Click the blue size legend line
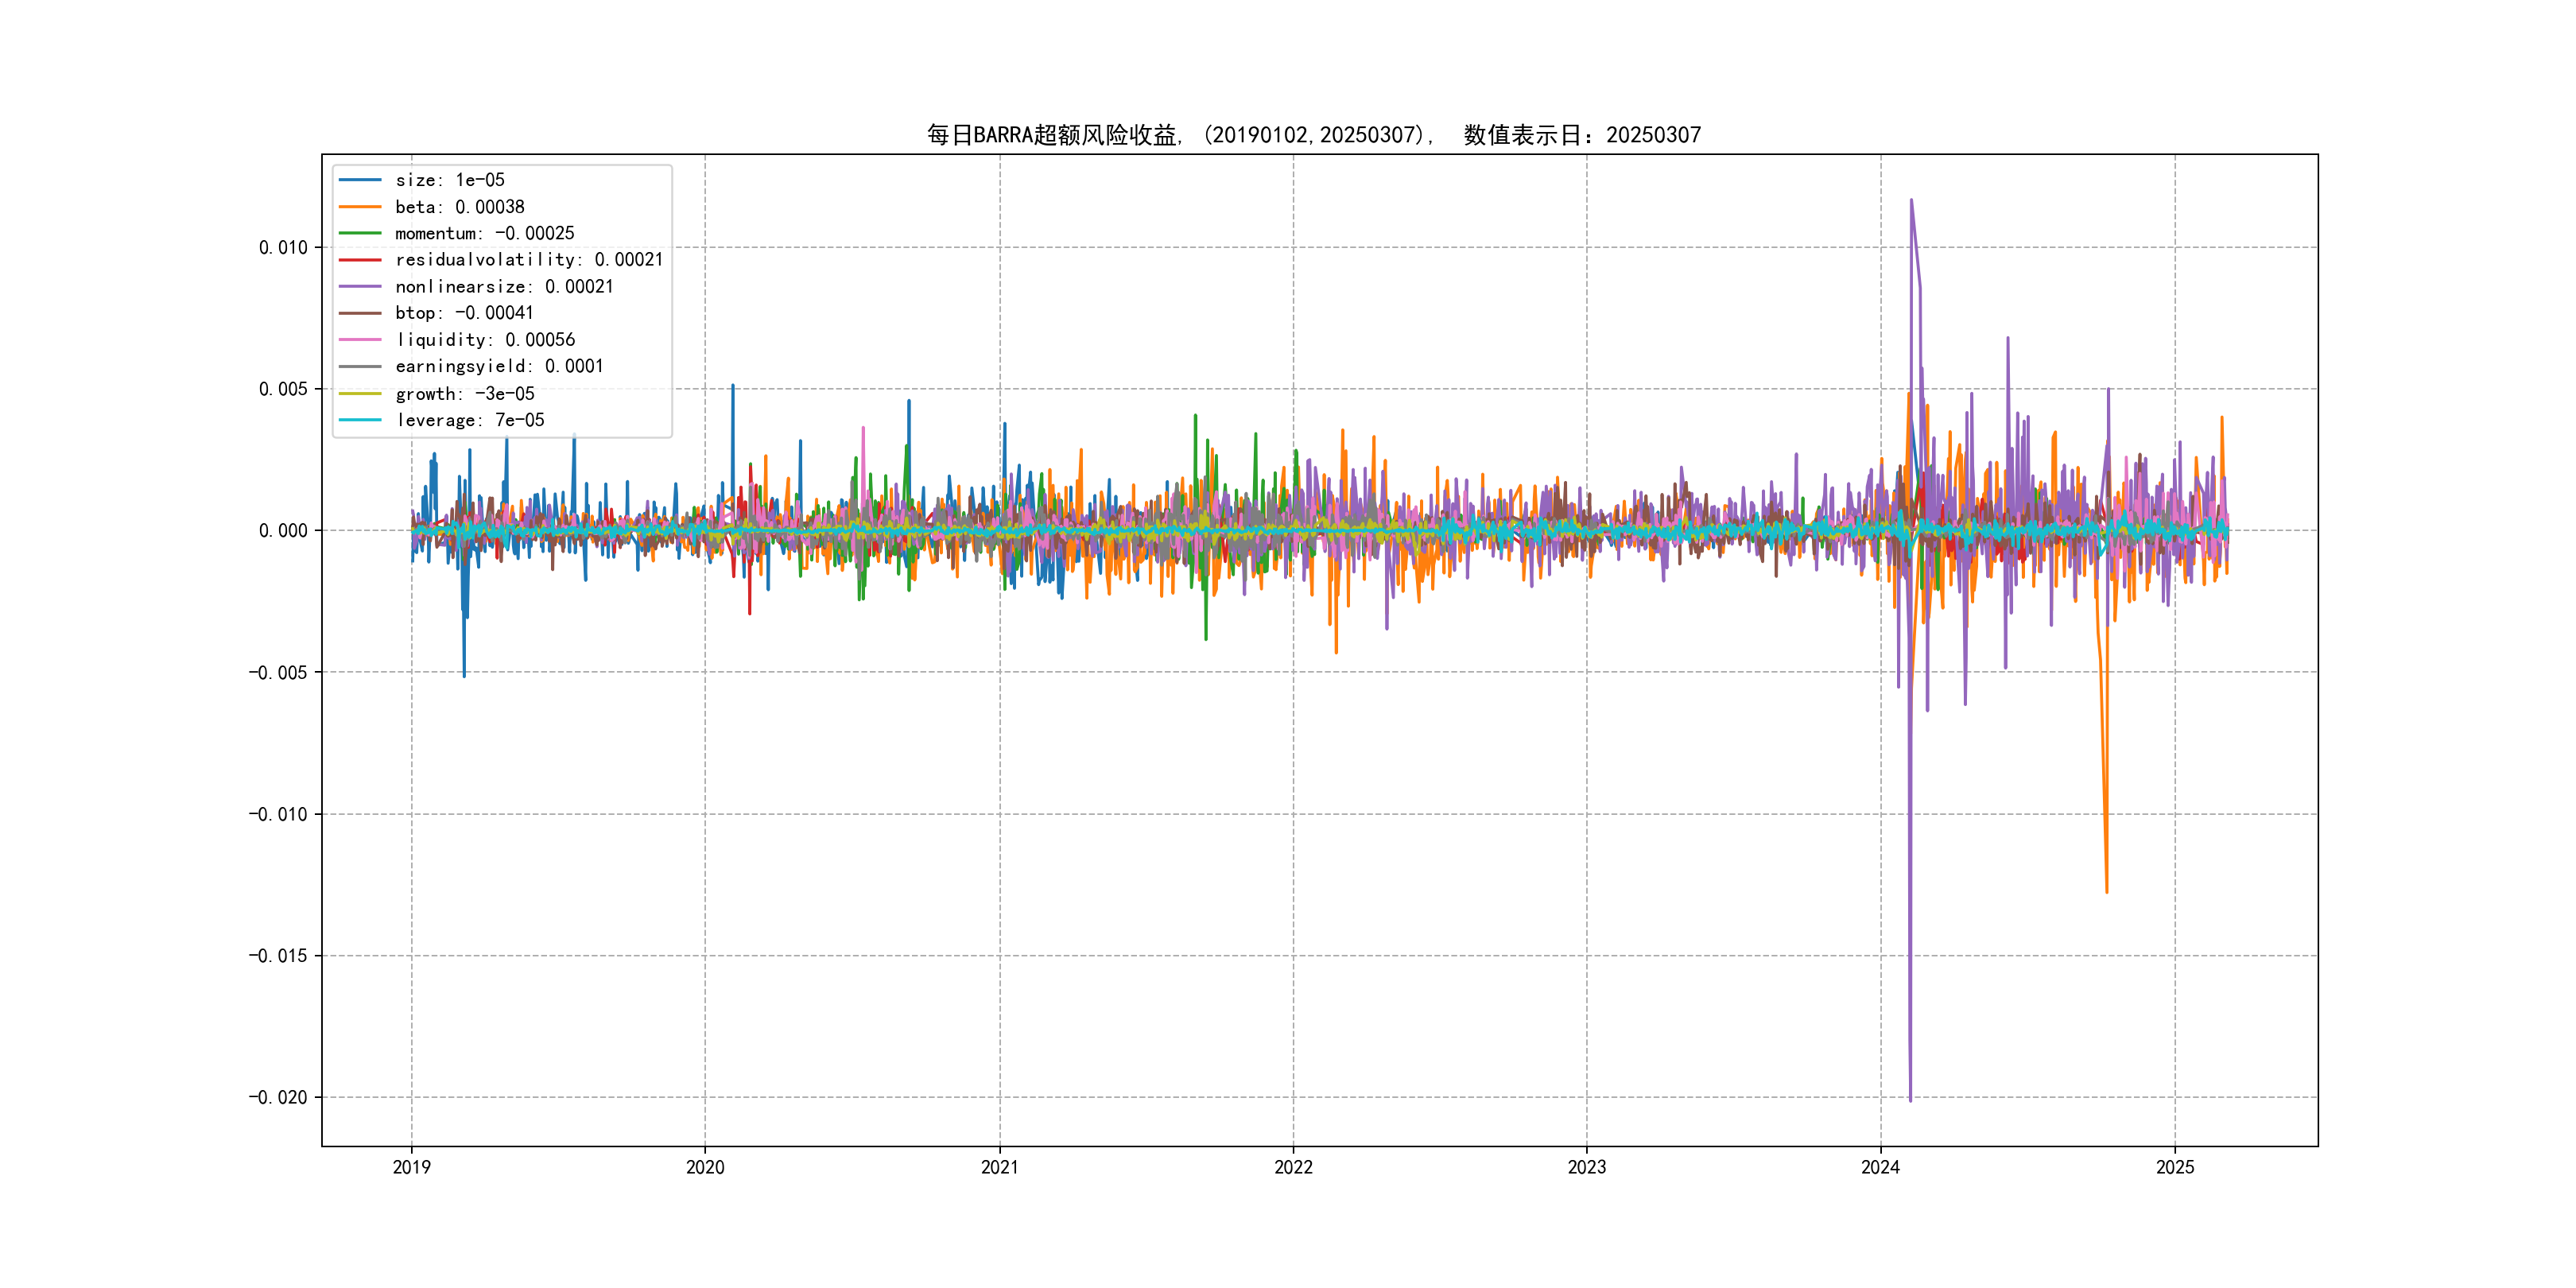 [x=360, y=180]
